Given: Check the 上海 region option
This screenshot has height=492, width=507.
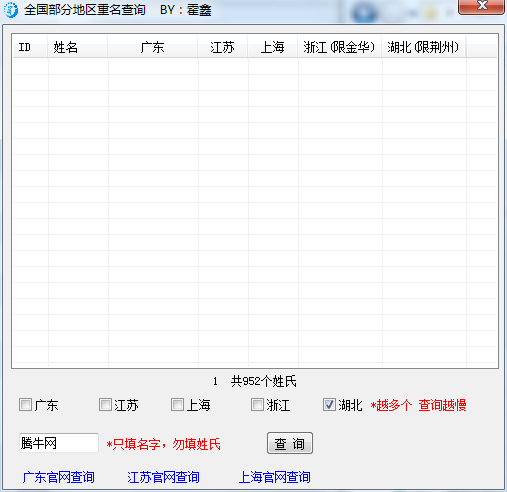Looking at the screenshot, I should coord(177,405).
